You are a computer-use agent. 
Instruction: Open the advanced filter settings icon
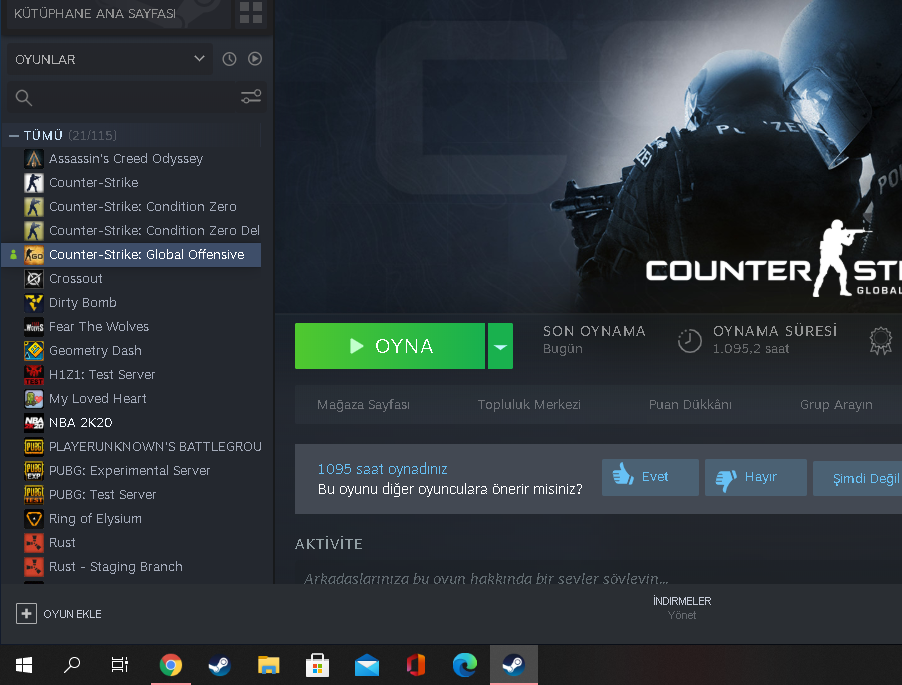click(x=251, y=97)
